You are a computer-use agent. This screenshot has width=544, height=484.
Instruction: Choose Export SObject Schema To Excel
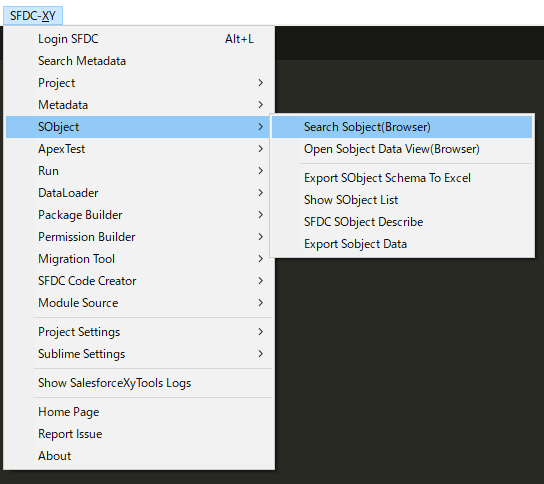402,178
